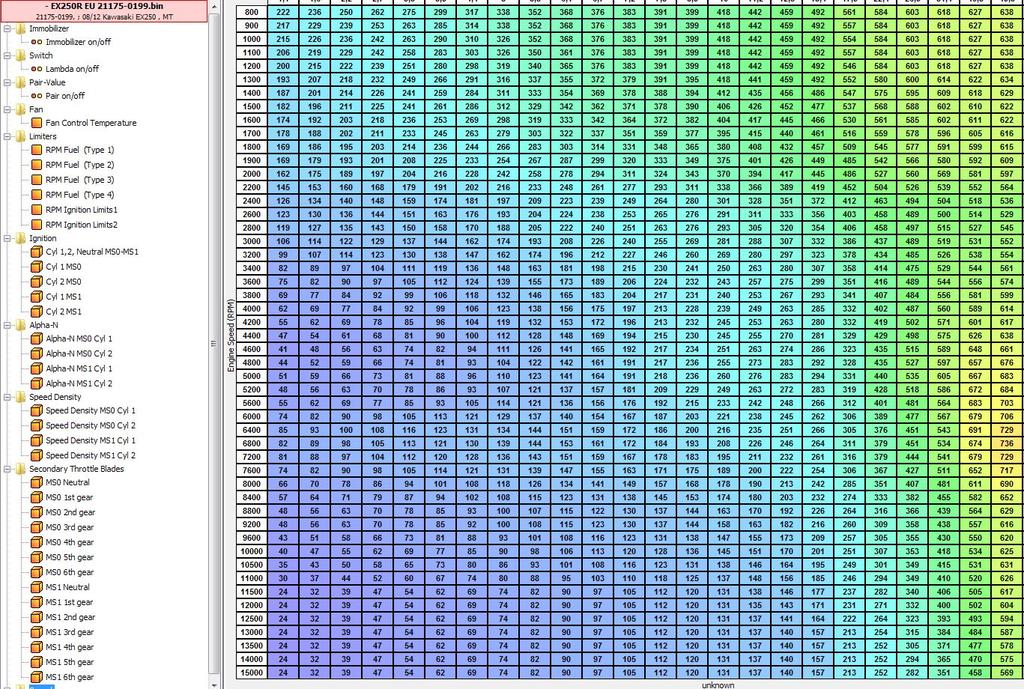Open Speed Density MS0 Cyl 1 cube icon

pyautogui.click(x=37, y=410)
